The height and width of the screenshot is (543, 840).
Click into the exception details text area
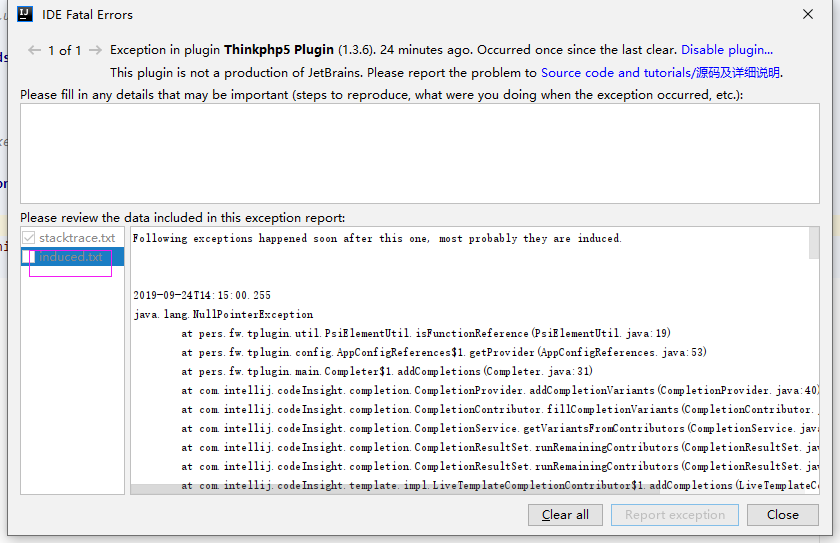420,153
